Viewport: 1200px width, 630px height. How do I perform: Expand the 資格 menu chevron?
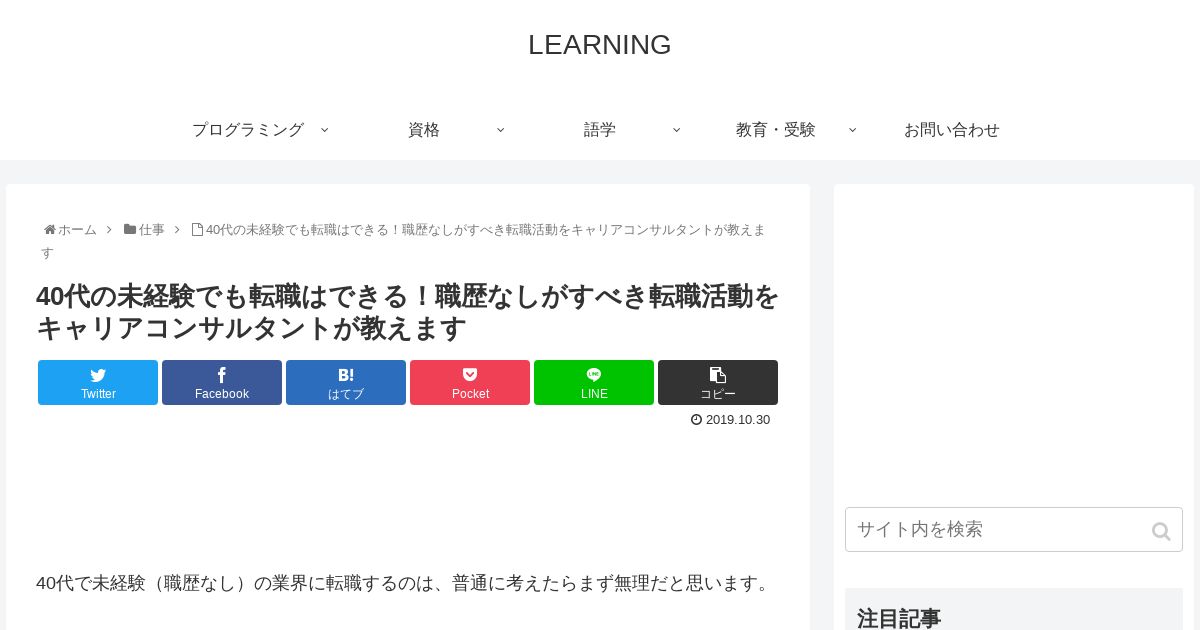tap(500, 130)
